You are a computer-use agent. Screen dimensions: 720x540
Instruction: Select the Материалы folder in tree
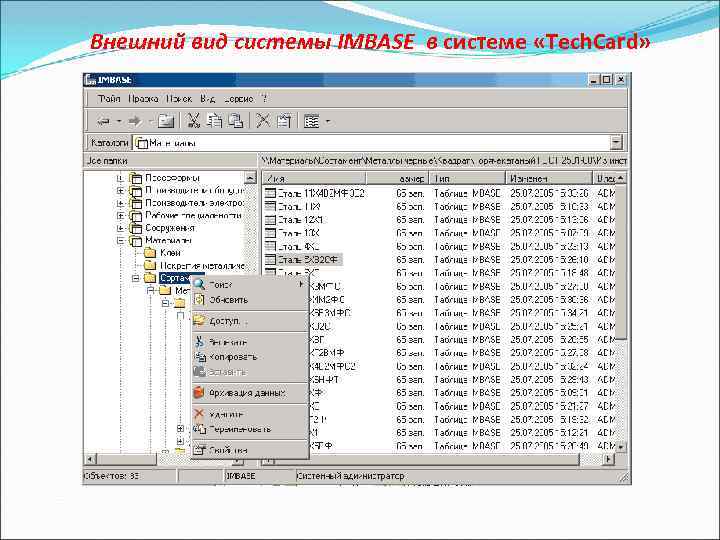tap(169, 240)
